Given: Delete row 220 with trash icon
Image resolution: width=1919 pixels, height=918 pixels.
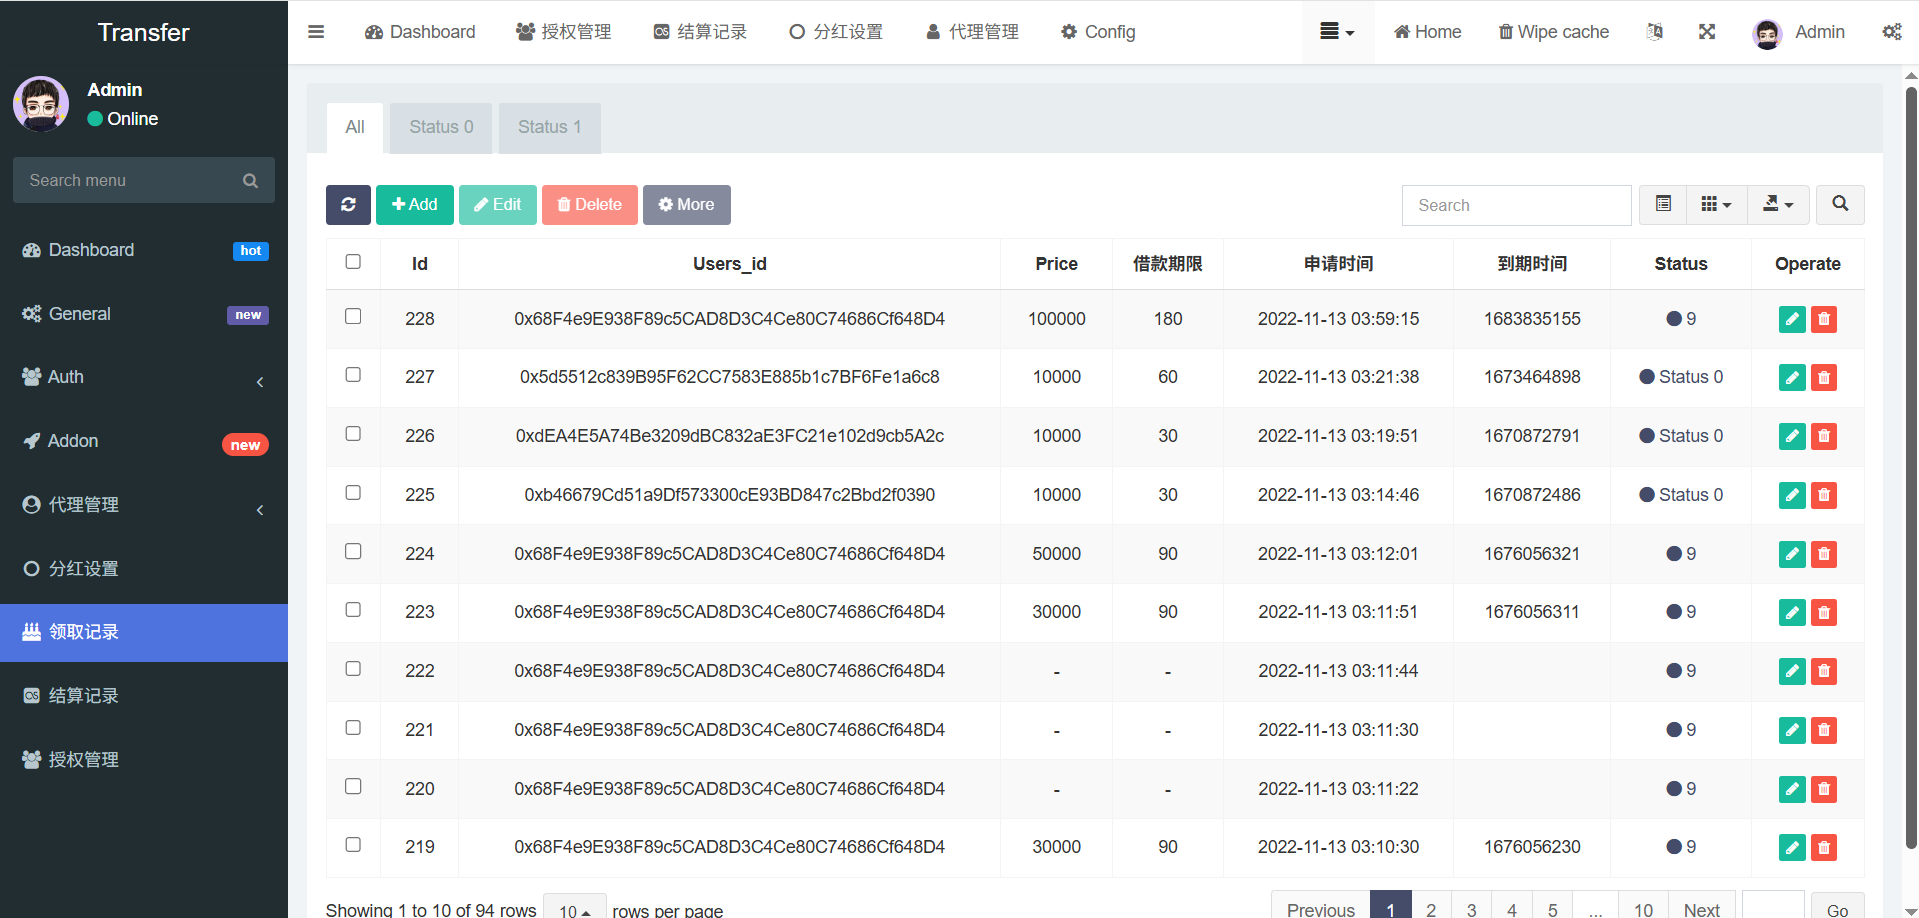Looking at the screenshot, I should click(1824, 789).
